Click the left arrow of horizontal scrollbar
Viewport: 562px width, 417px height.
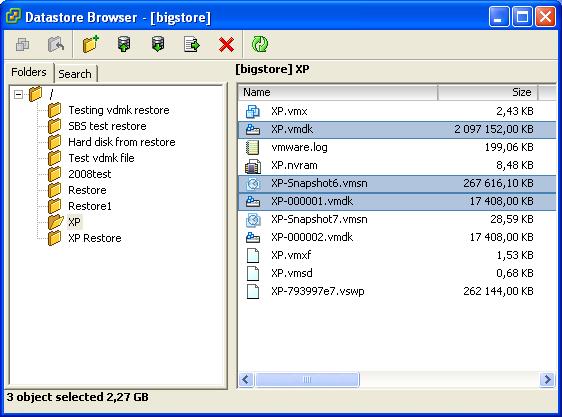click(x=246, y=379)
